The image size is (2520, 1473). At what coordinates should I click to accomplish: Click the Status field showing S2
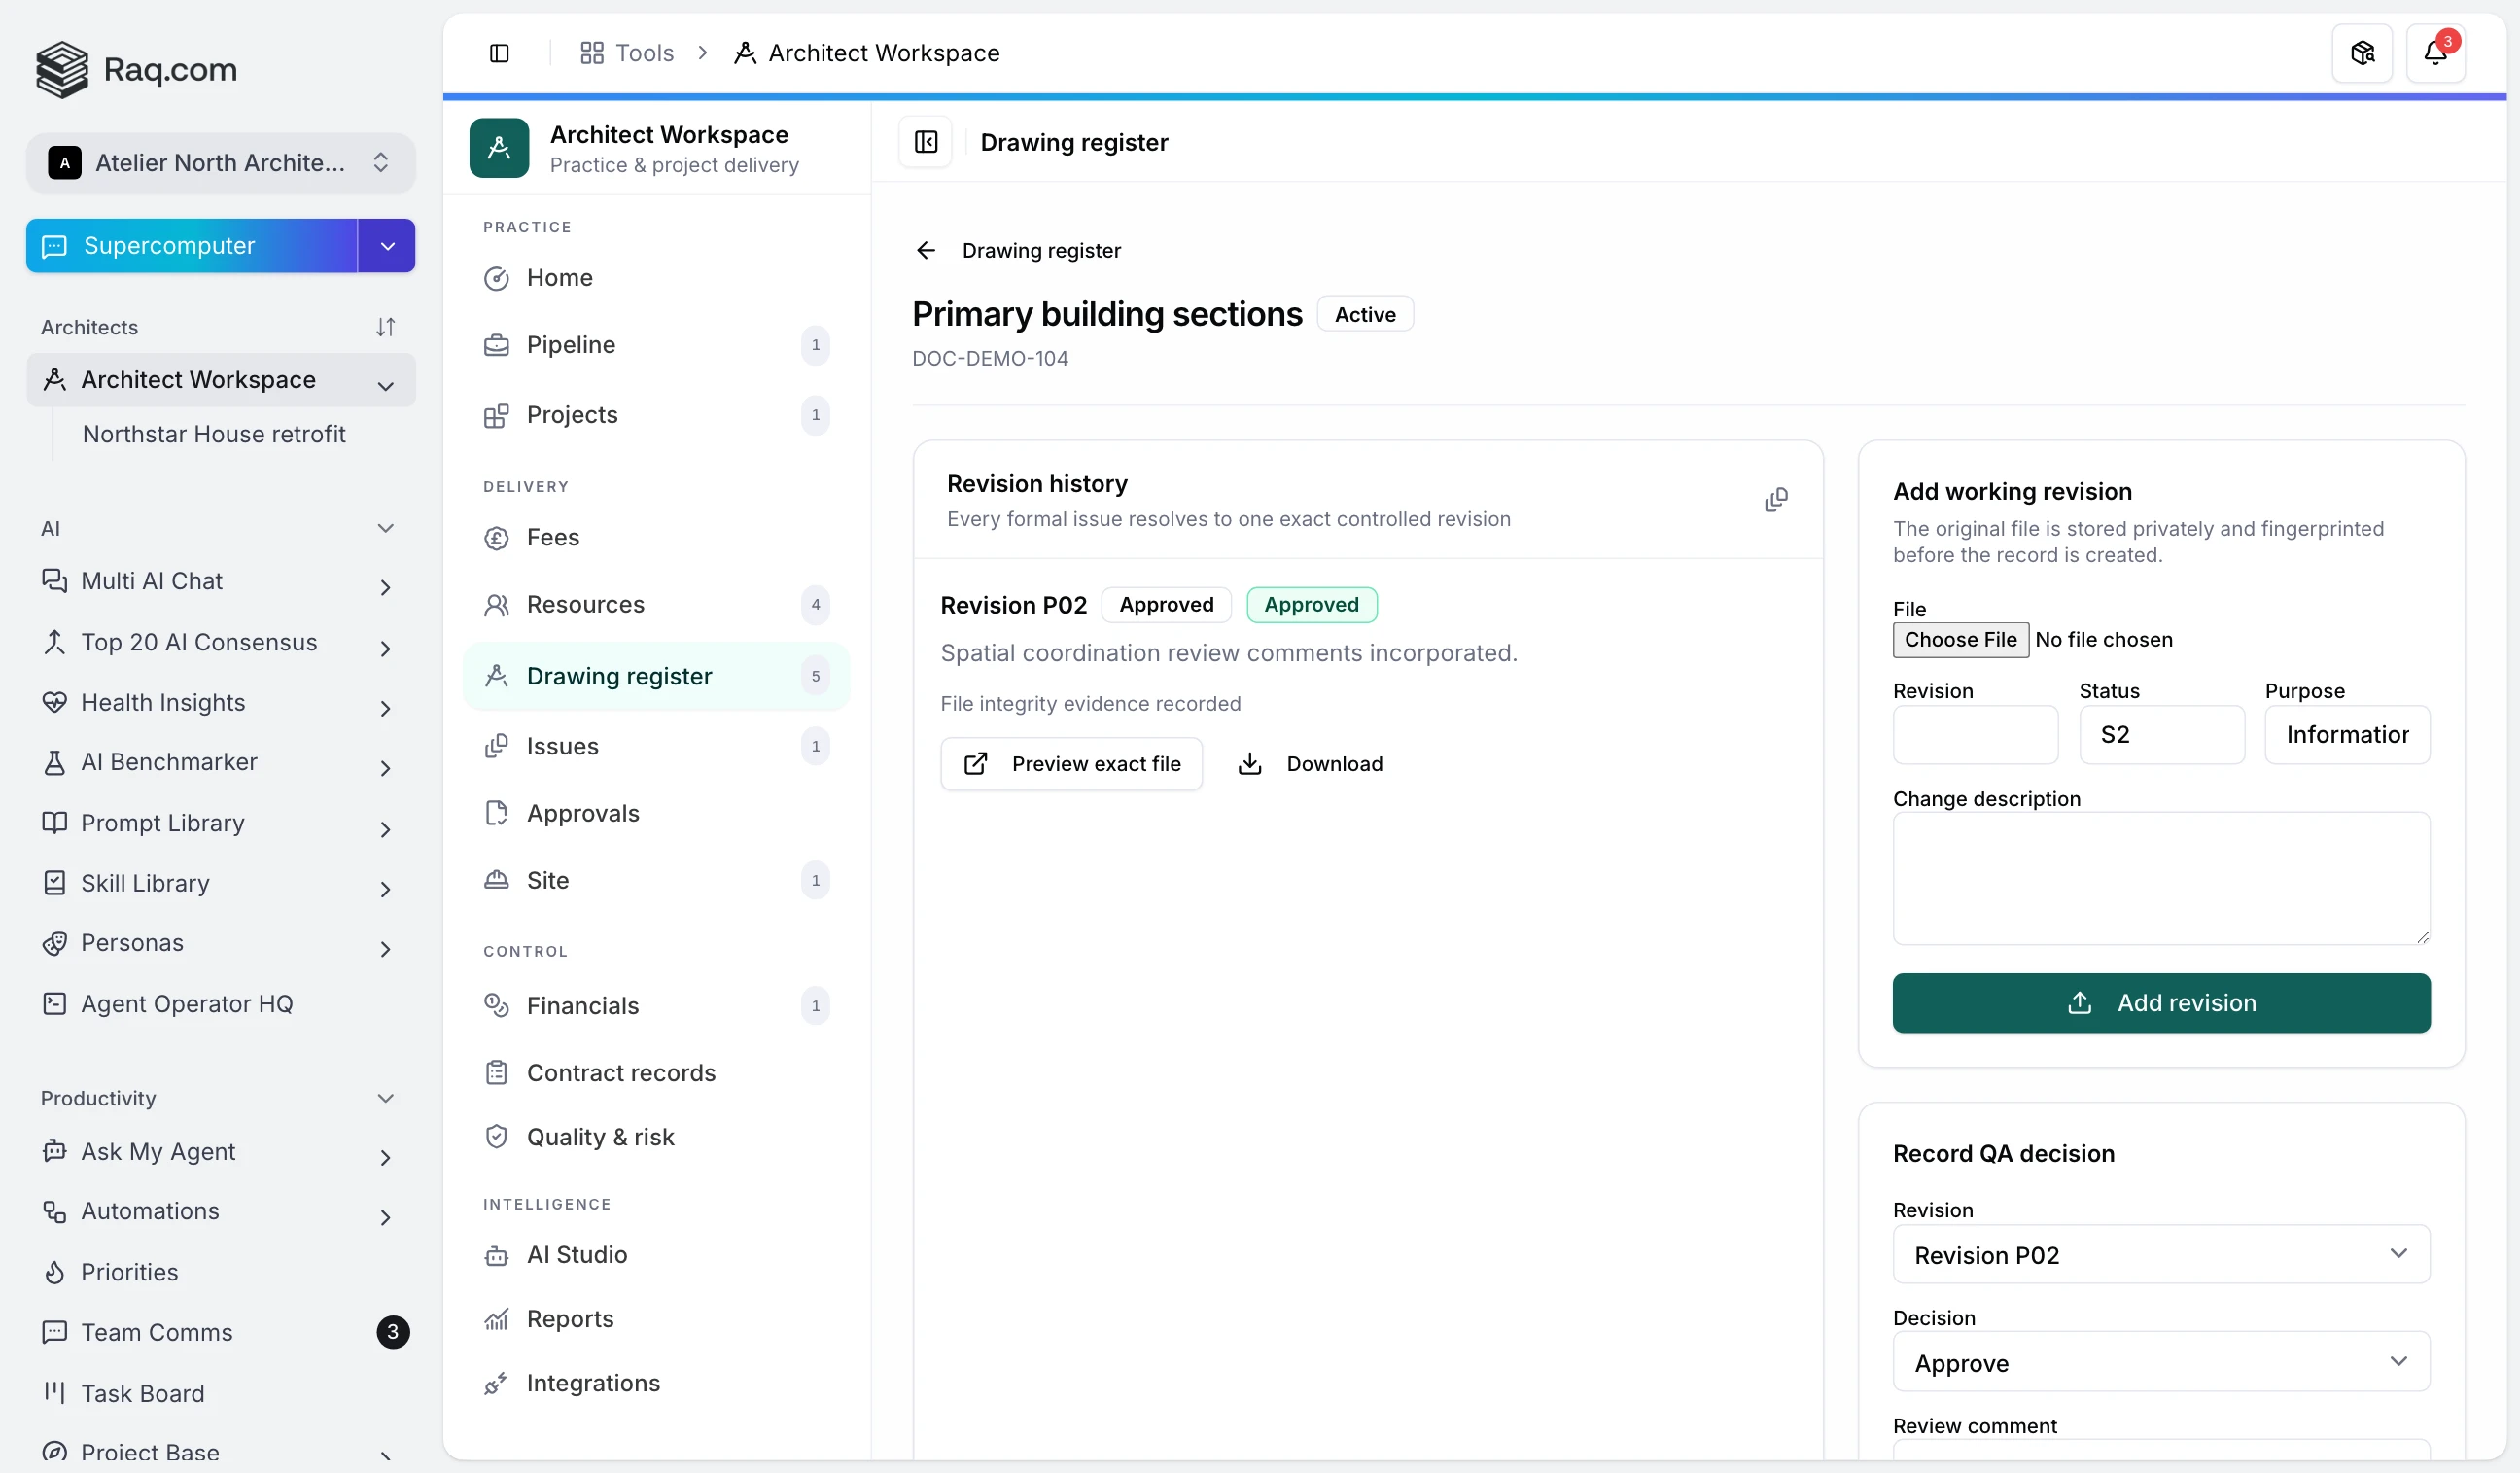coord(2161,735)
